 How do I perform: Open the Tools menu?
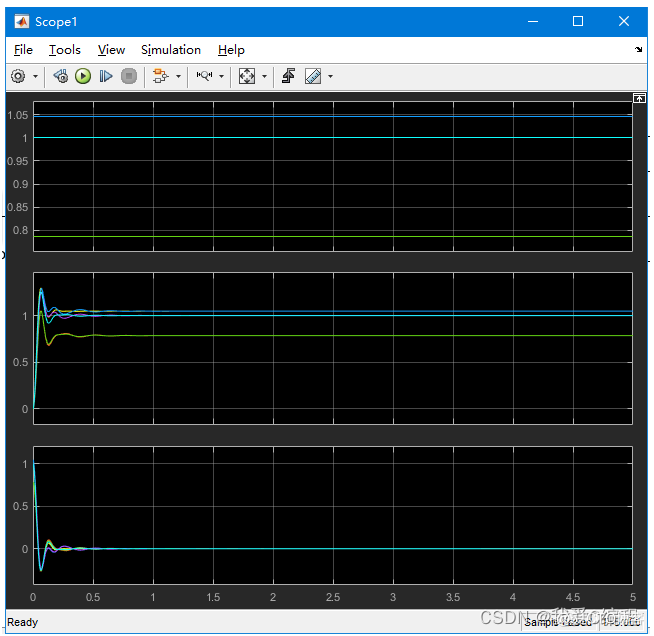(65, 50)
